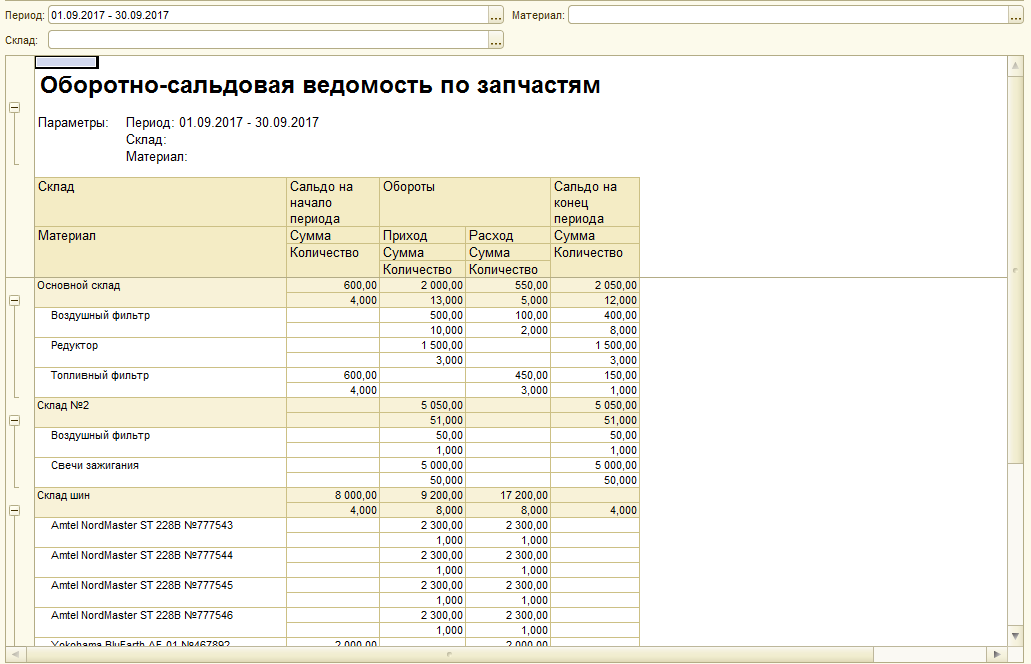Select the report title 'Оборотно-сальдовая ведомость по запчастям'

pyautogui.click(x=320, y=85)
